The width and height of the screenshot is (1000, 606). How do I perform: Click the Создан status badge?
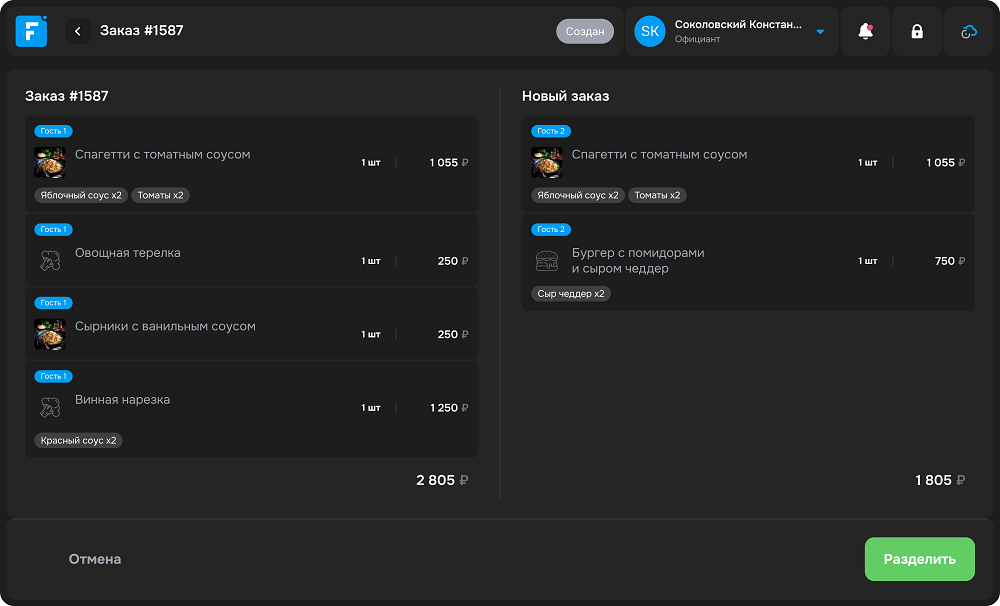[585, 31]
